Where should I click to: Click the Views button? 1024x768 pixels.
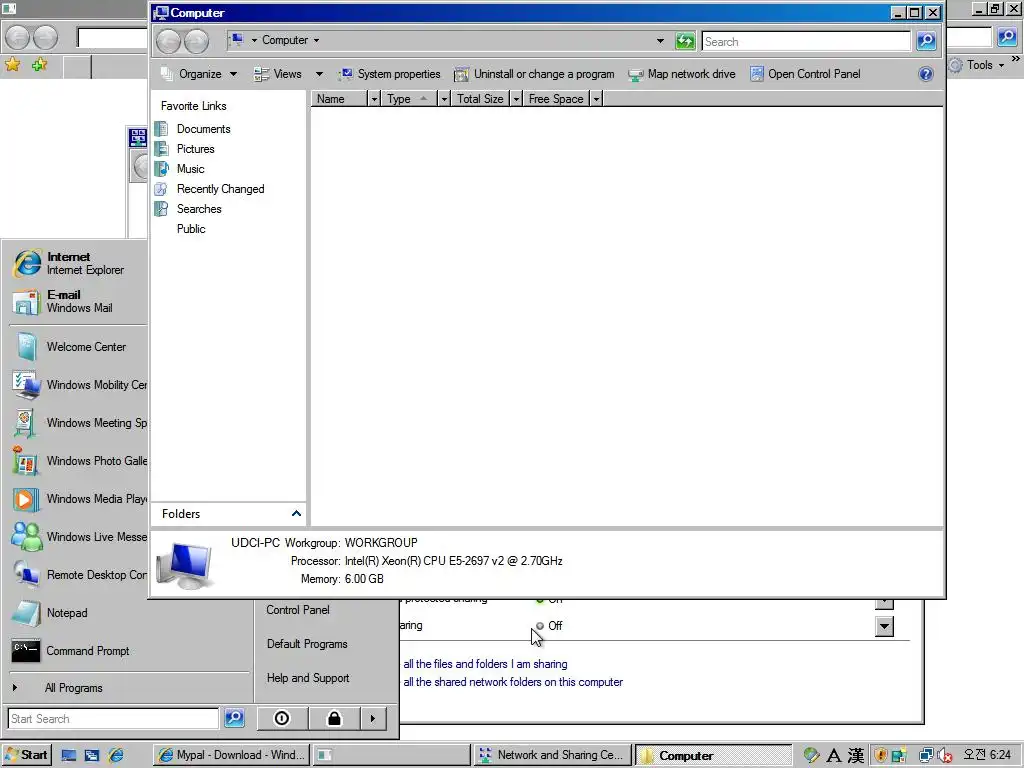pyautogui.click(x=278, y=74)
